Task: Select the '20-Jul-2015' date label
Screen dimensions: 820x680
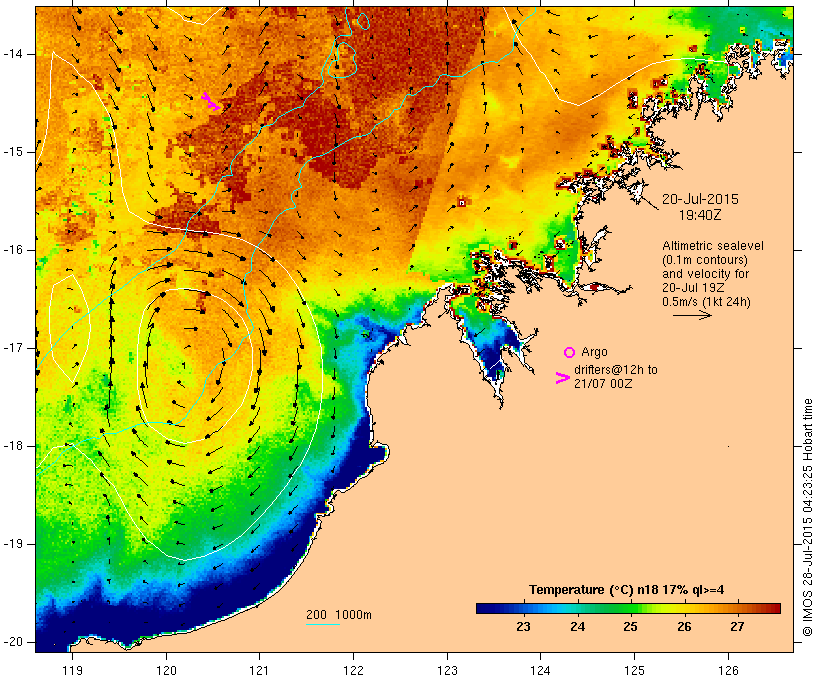Action: click(x=700, y=199)
